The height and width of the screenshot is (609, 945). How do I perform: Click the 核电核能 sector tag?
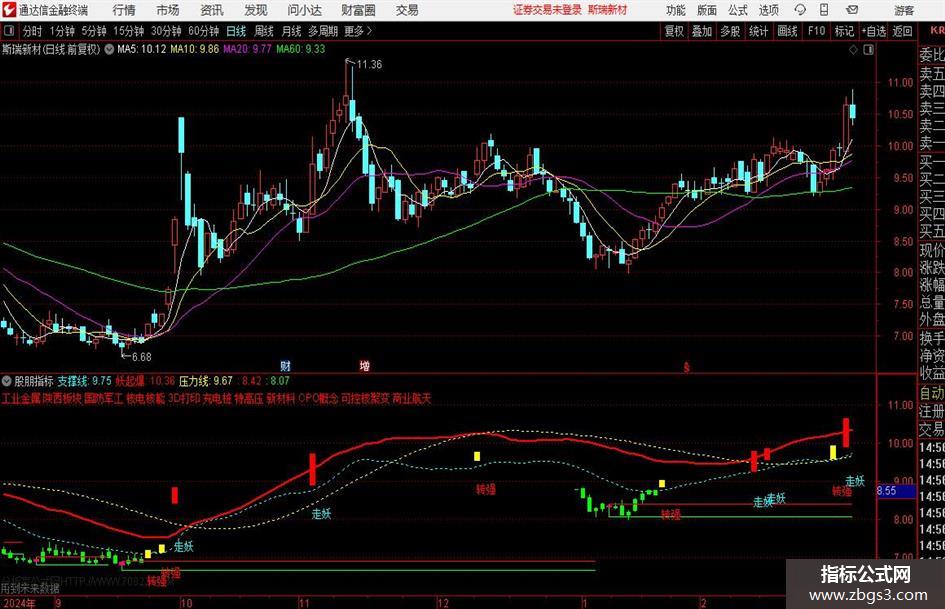(145, 399)
